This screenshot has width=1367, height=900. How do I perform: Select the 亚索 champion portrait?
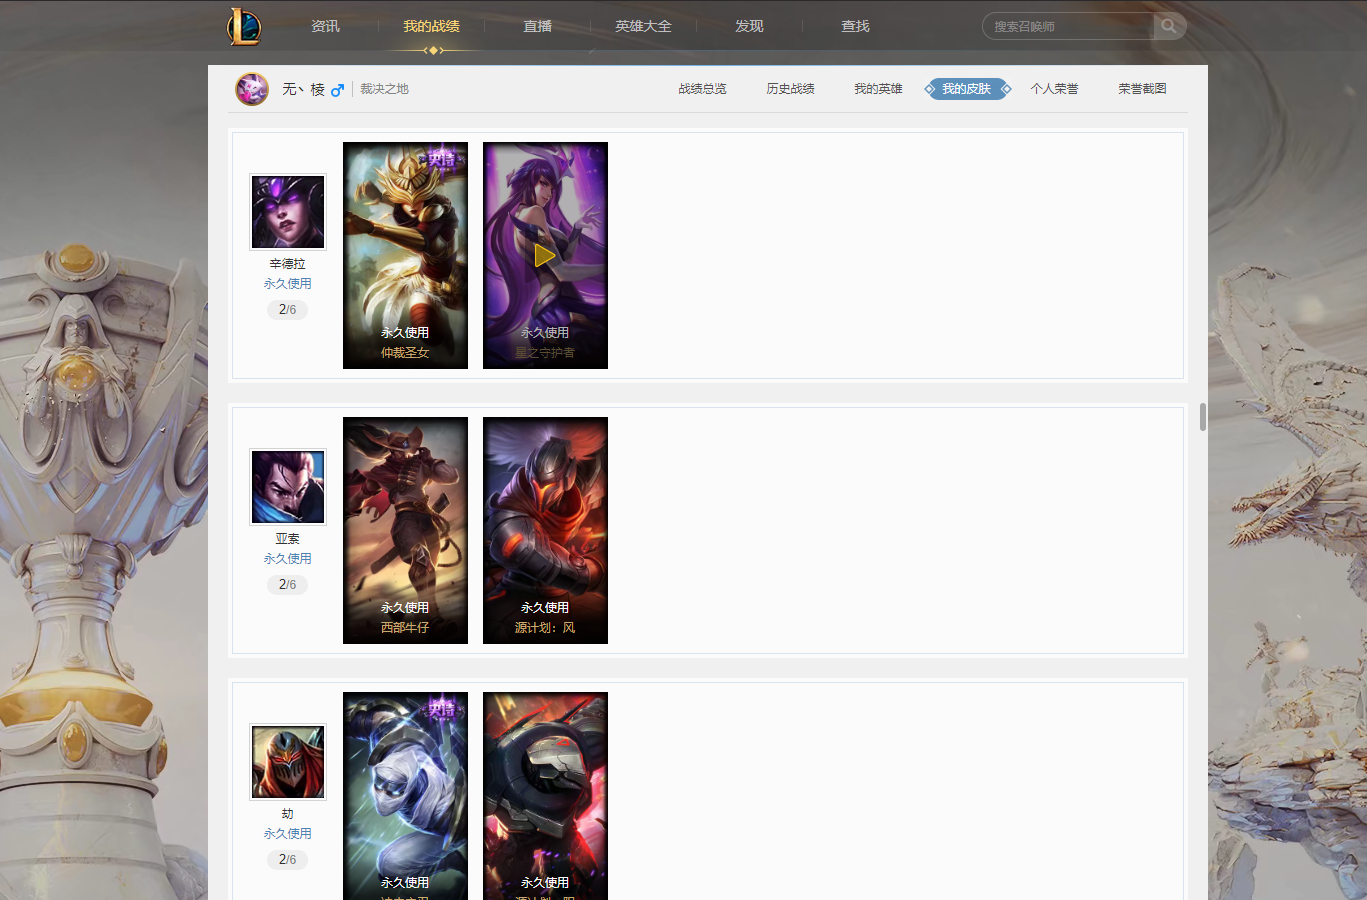point(288,487)
